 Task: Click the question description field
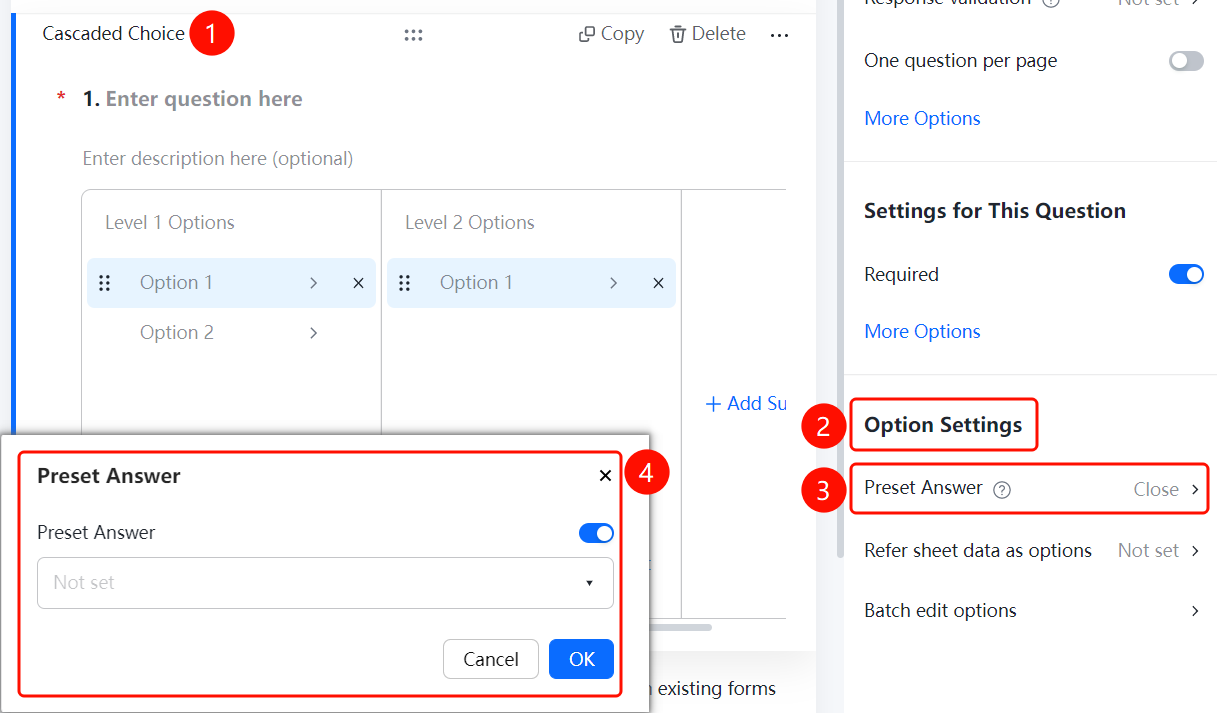point(218,158)
